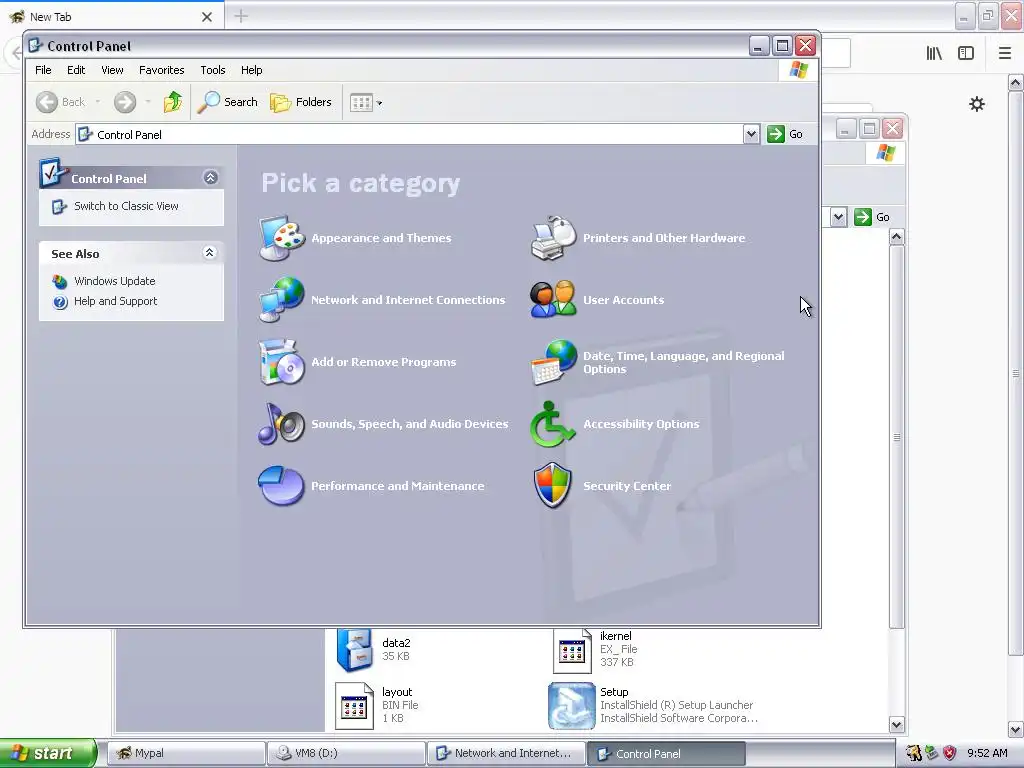
Task: Open the Forward button history dropdown arrow
Action: point(148,102)
